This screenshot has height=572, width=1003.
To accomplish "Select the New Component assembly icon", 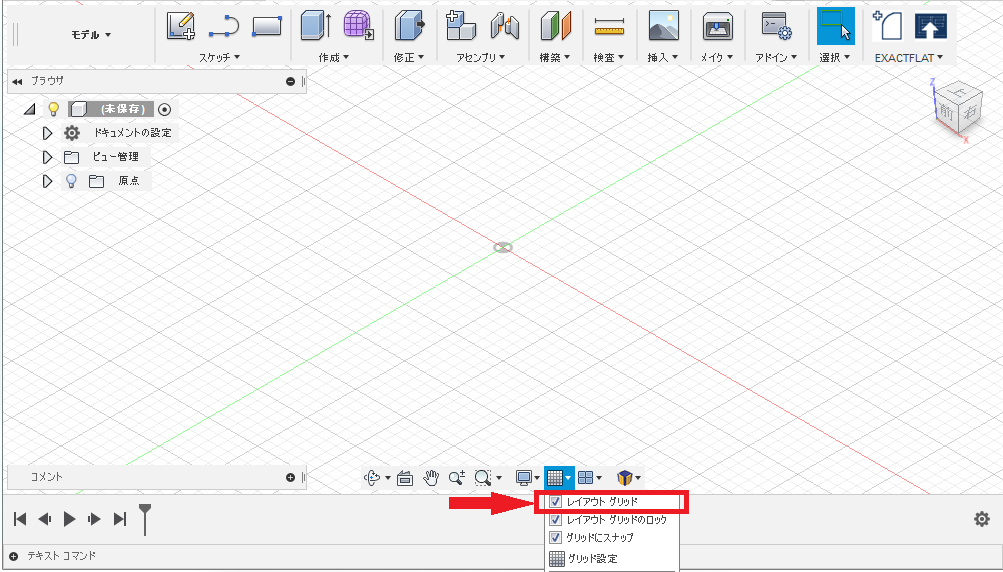I will click(461, 26).
